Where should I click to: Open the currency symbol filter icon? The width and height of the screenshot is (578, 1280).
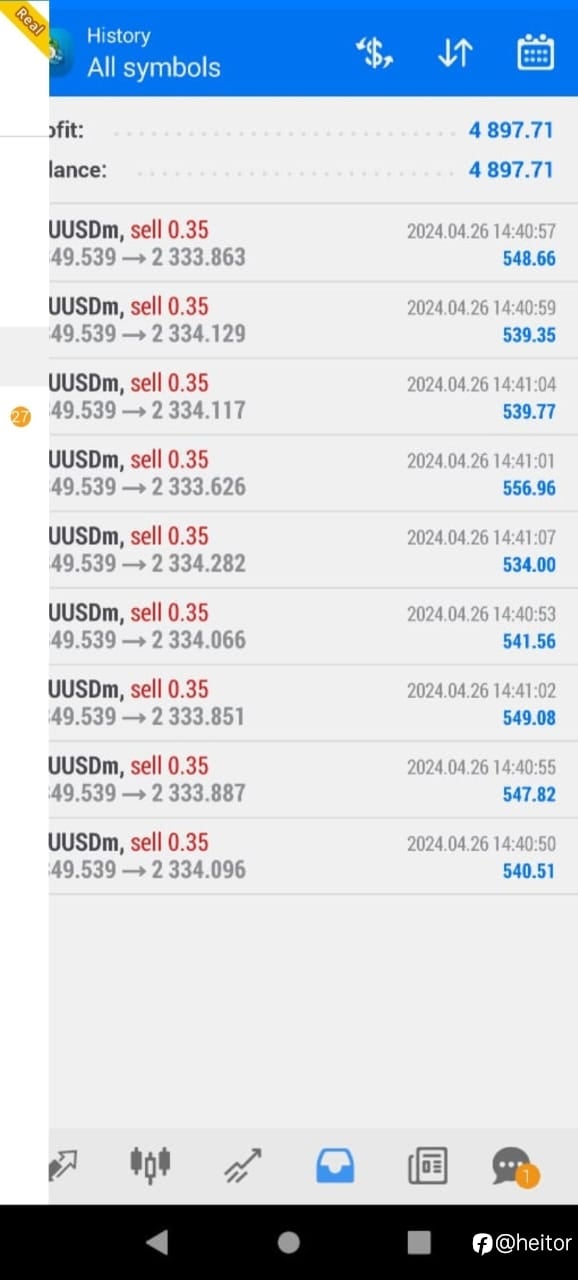375,53
